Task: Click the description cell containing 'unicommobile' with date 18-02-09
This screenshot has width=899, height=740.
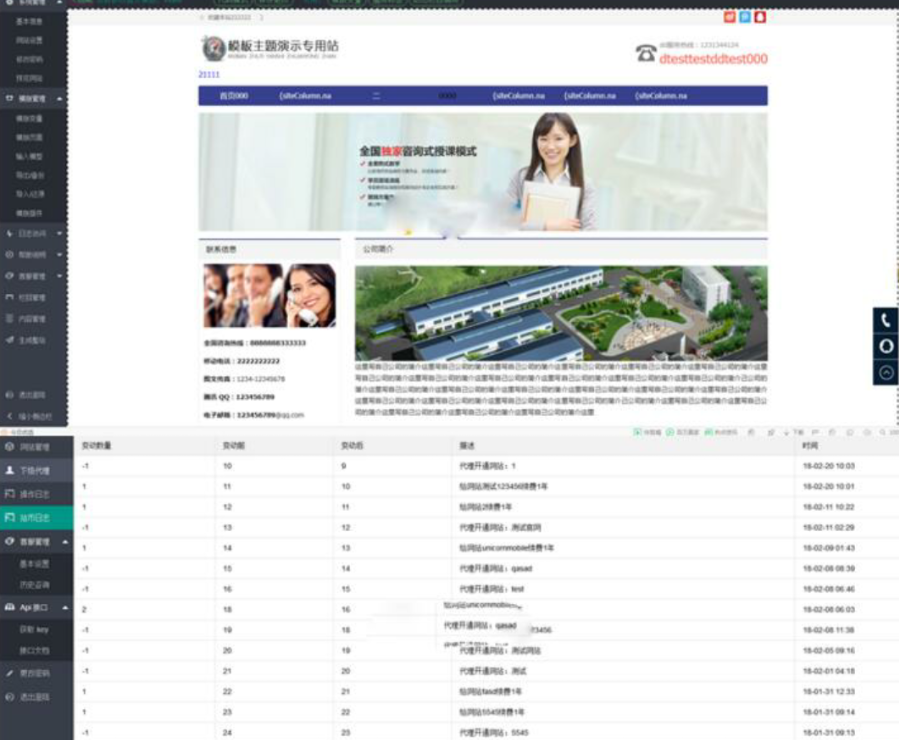Action: (x=506, y=548)
